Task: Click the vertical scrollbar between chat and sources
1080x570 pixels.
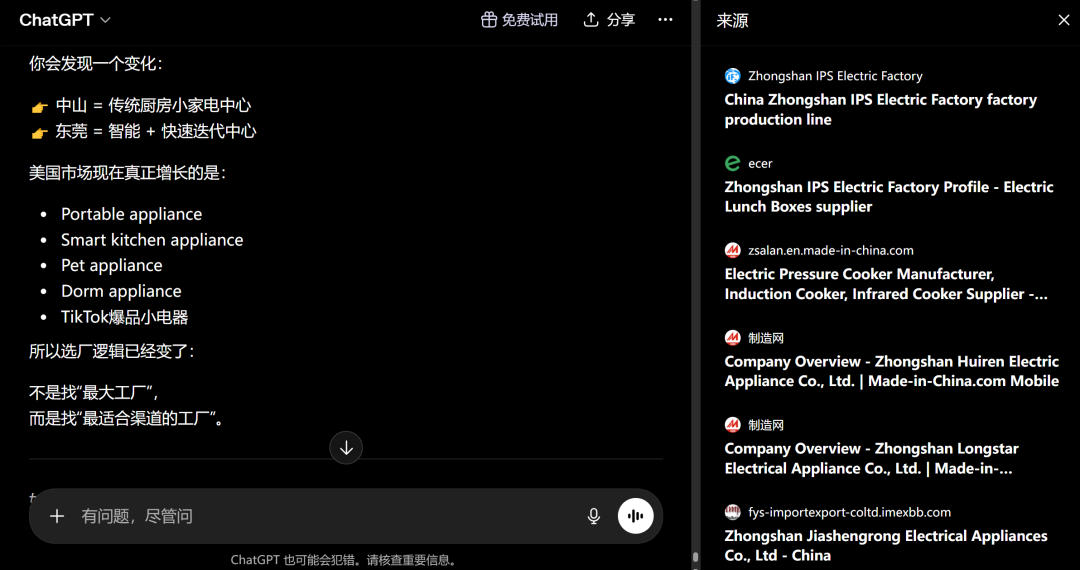Action: click(696, 557)
